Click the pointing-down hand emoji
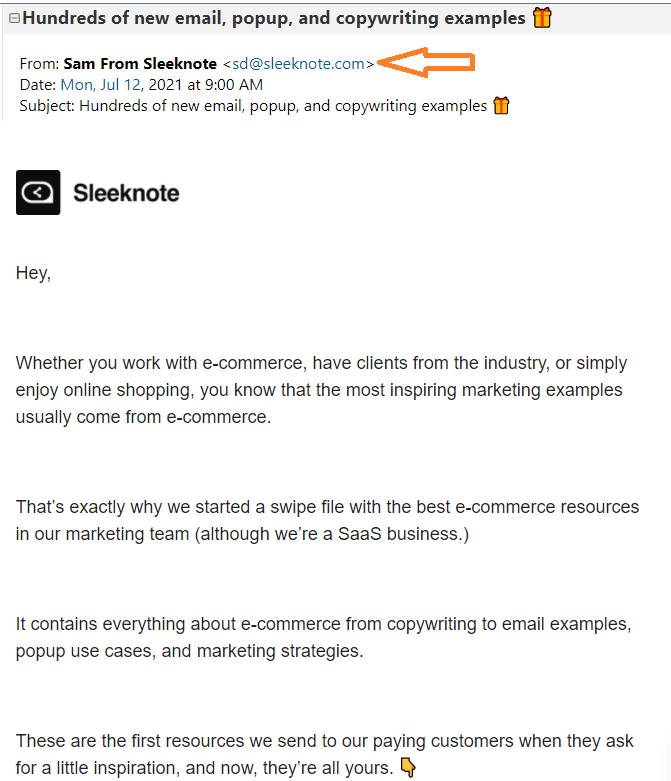 click(x=408, y=768)
